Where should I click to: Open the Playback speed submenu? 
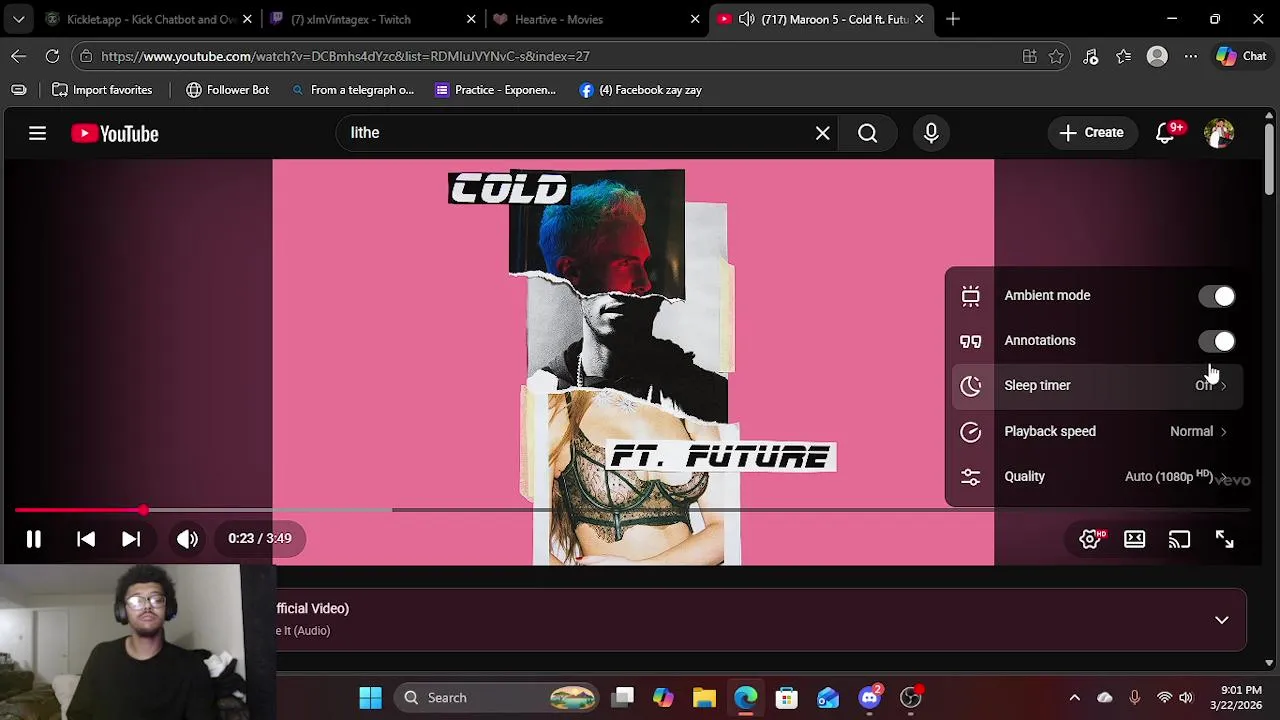(1097, 431)
